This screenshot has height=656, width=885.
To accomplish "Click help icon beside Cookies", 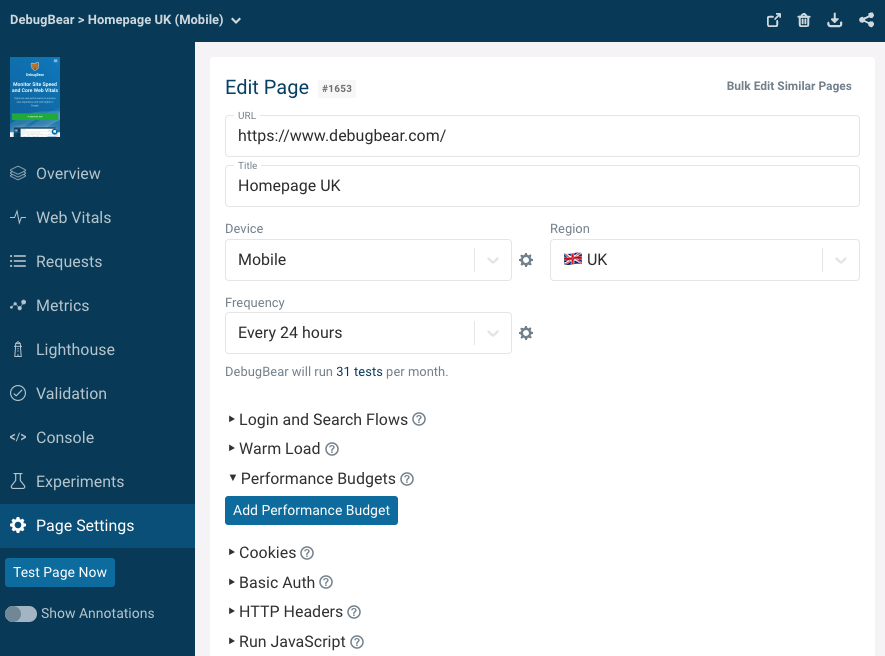I will (x=307, y=553).
